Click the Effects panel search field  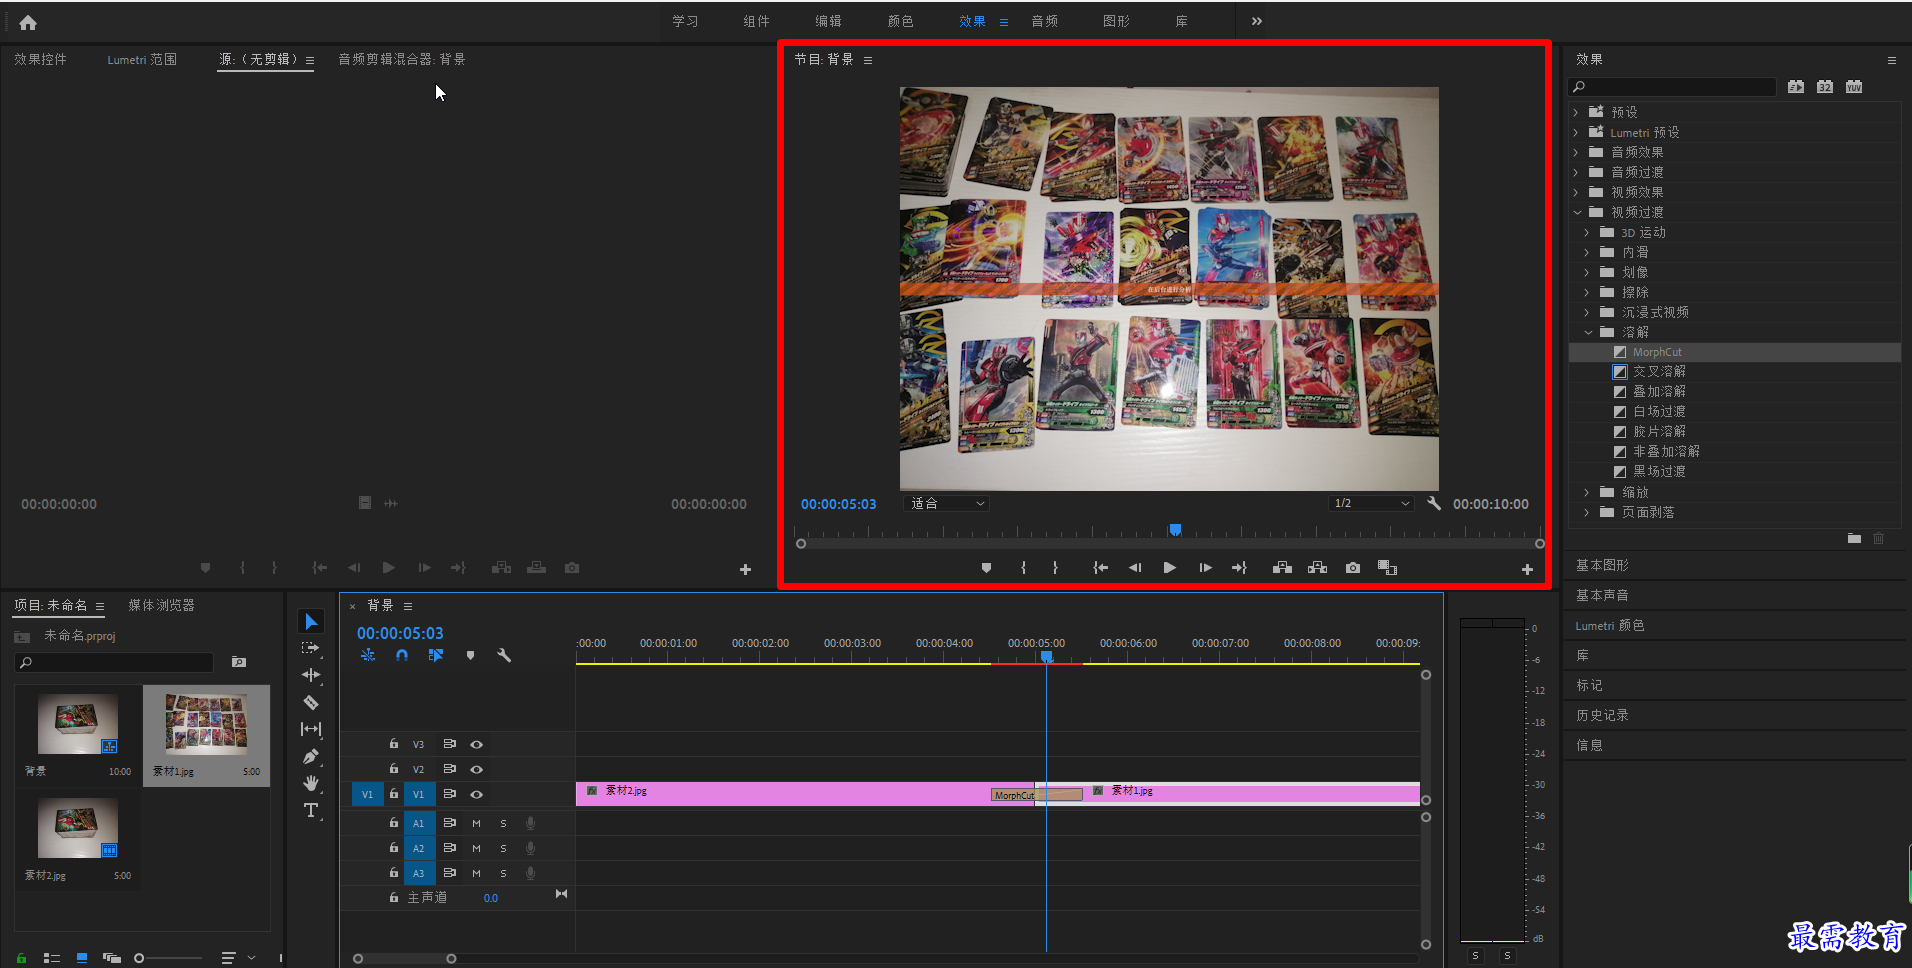[1672, 87]
